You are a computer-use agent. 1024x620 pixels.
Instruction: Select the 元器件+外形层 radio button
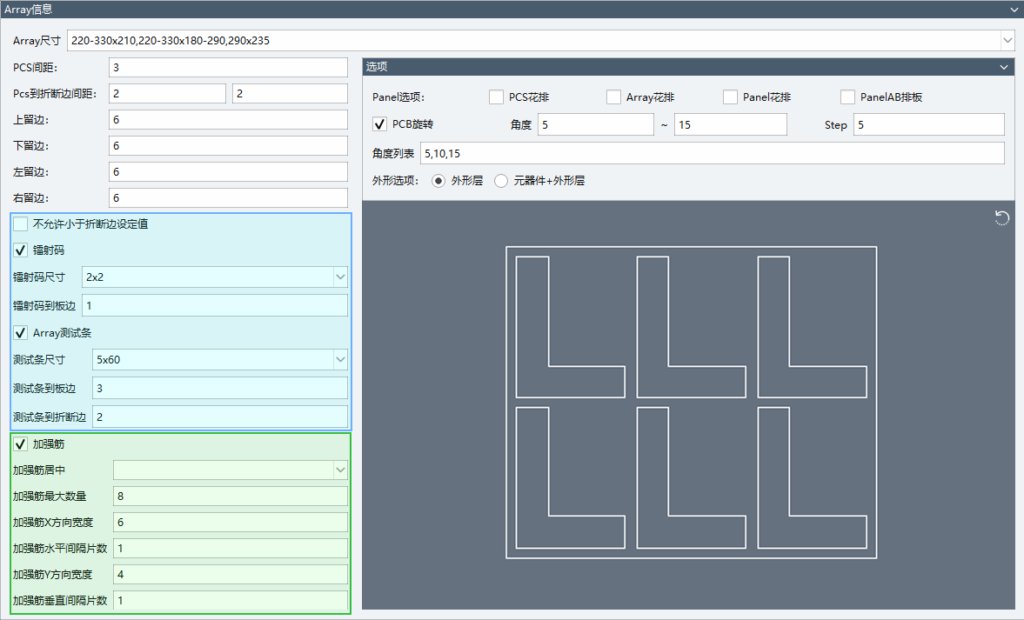tap(501, 181)
